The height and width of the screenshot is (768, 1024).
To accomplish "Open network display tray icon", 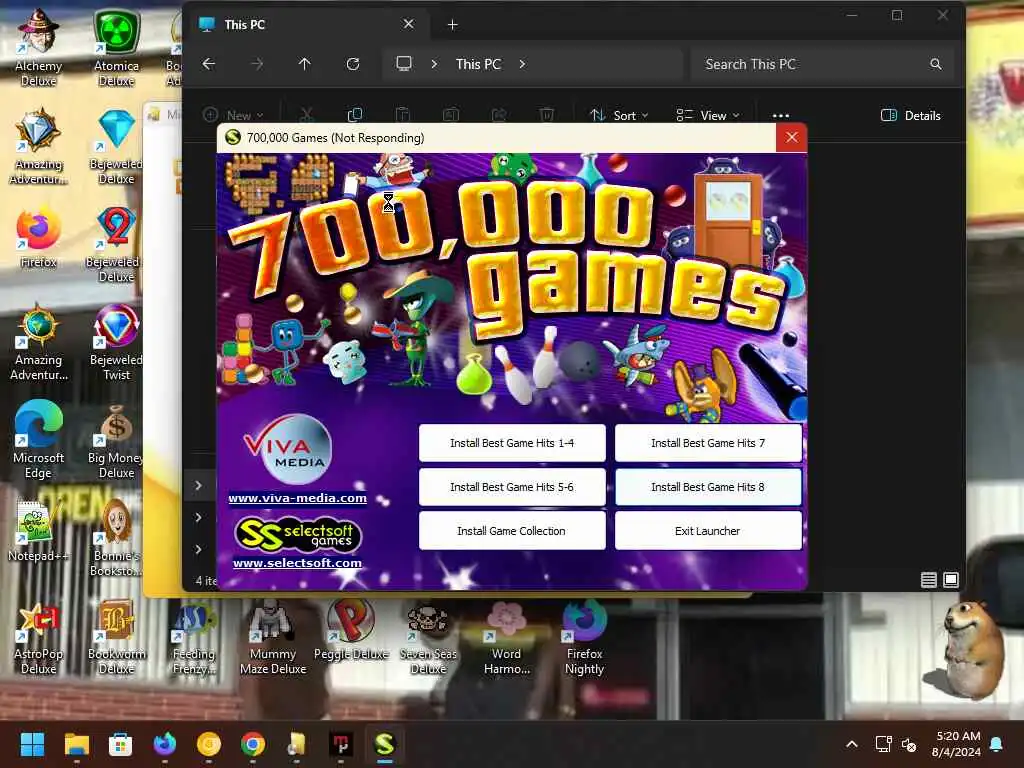I will 883,744.
